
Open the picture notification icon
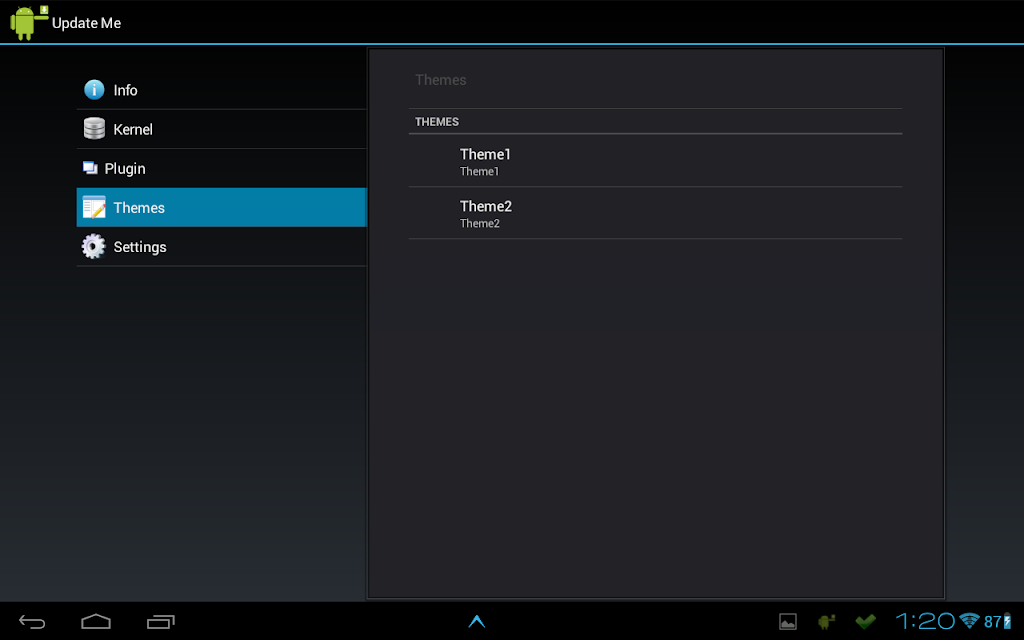pos(788,622)
